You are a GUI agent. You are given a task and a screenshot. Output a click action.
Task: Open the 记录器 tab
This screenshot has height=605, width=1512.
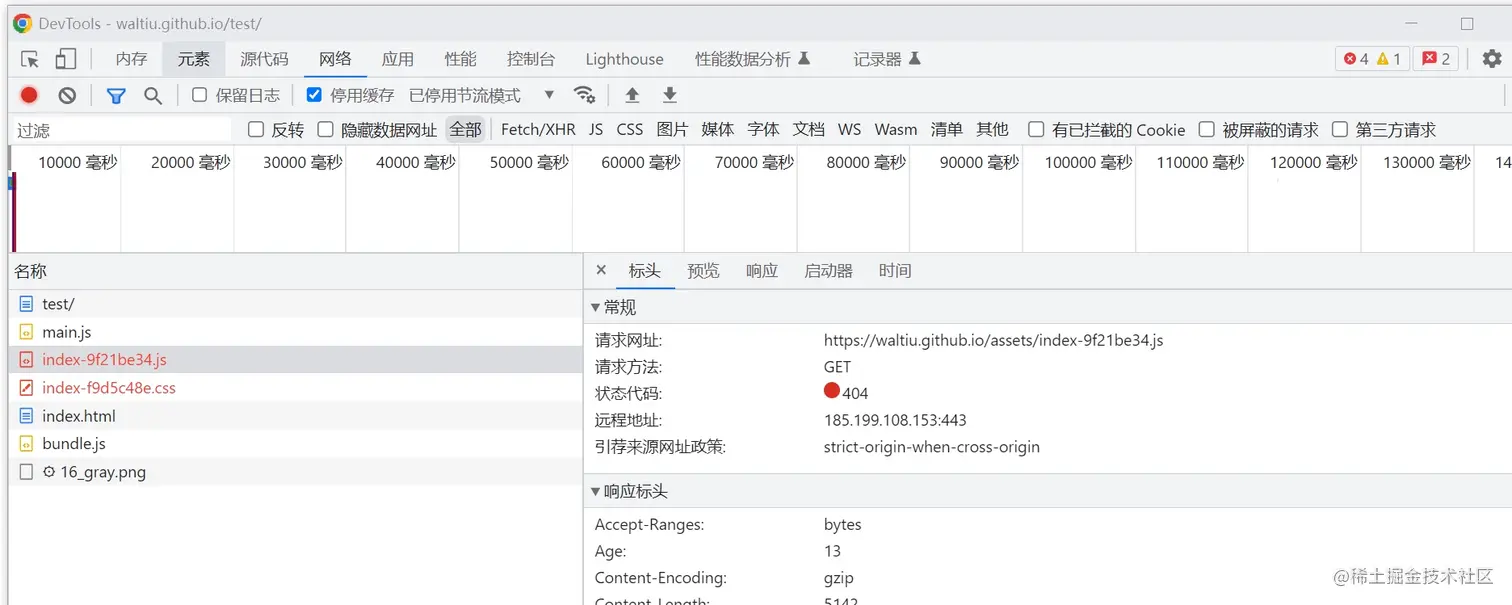point(886,59)
